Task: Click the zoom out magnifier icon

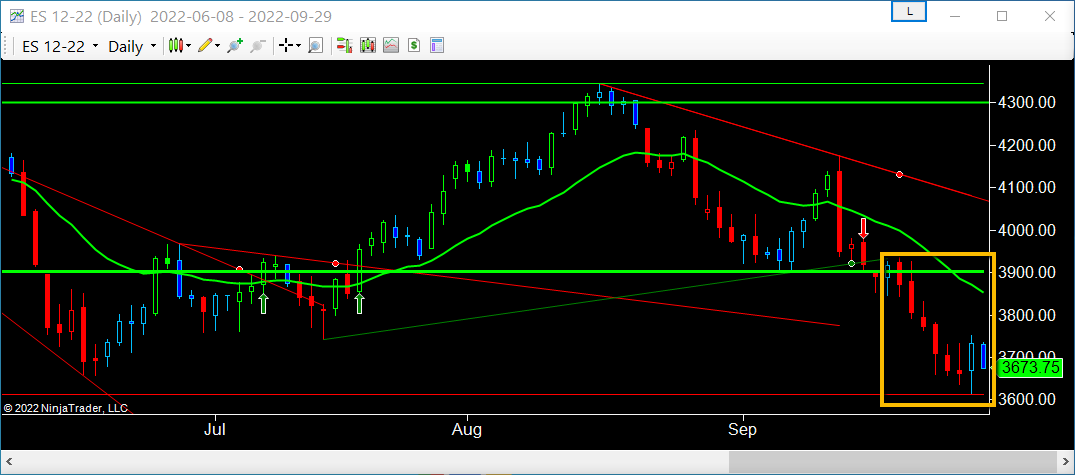Action: [258, 46]
